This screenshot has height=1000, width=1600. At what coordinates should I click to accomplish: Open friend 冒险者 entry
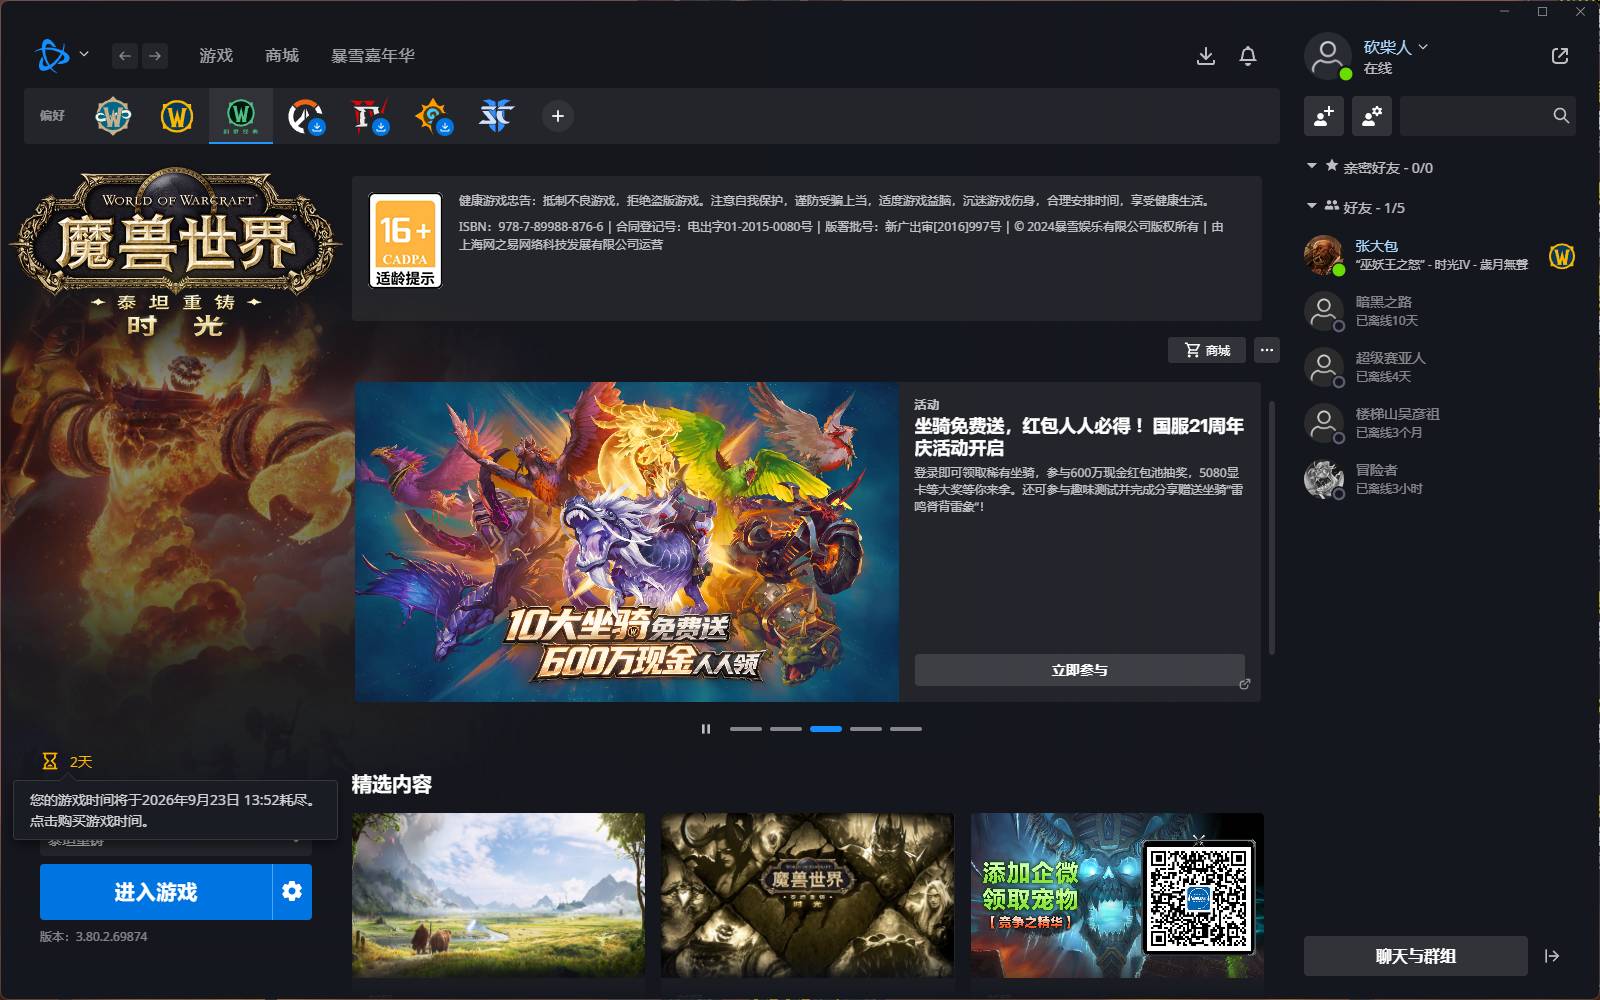click(x=1440, y=479)
